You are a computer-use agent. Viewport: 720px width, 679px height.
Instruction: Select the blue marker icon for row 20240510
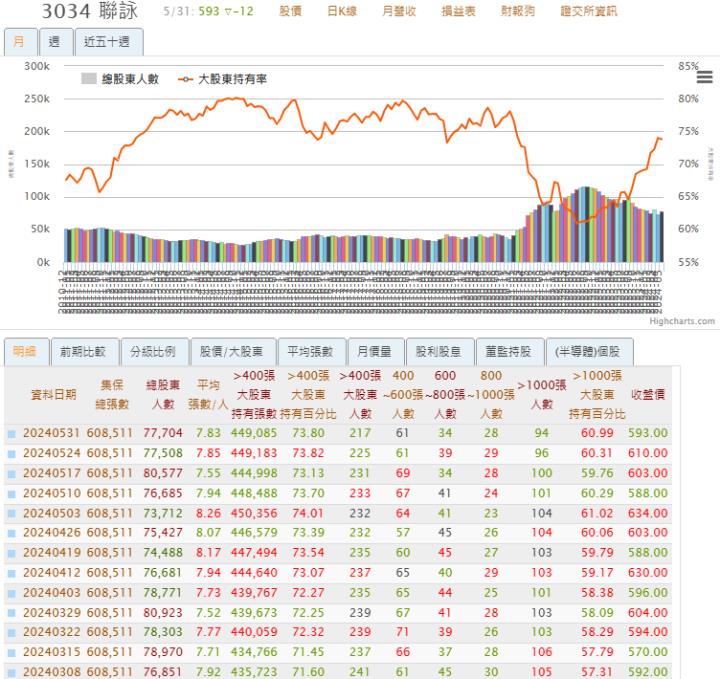click(12, 493)
